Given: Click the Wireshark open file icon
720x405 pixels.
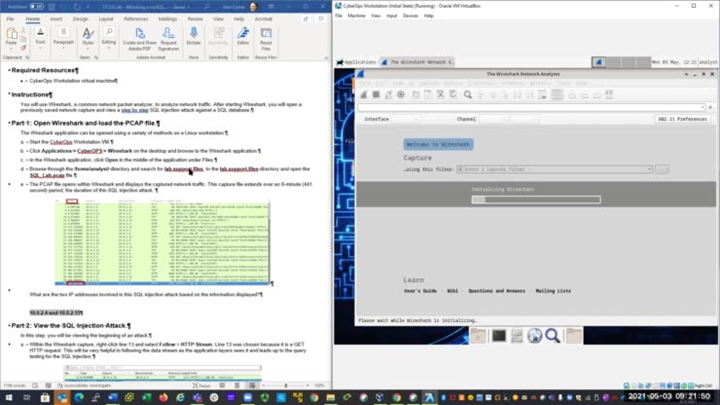Looking at the screenshot, I should click(416, 95).
